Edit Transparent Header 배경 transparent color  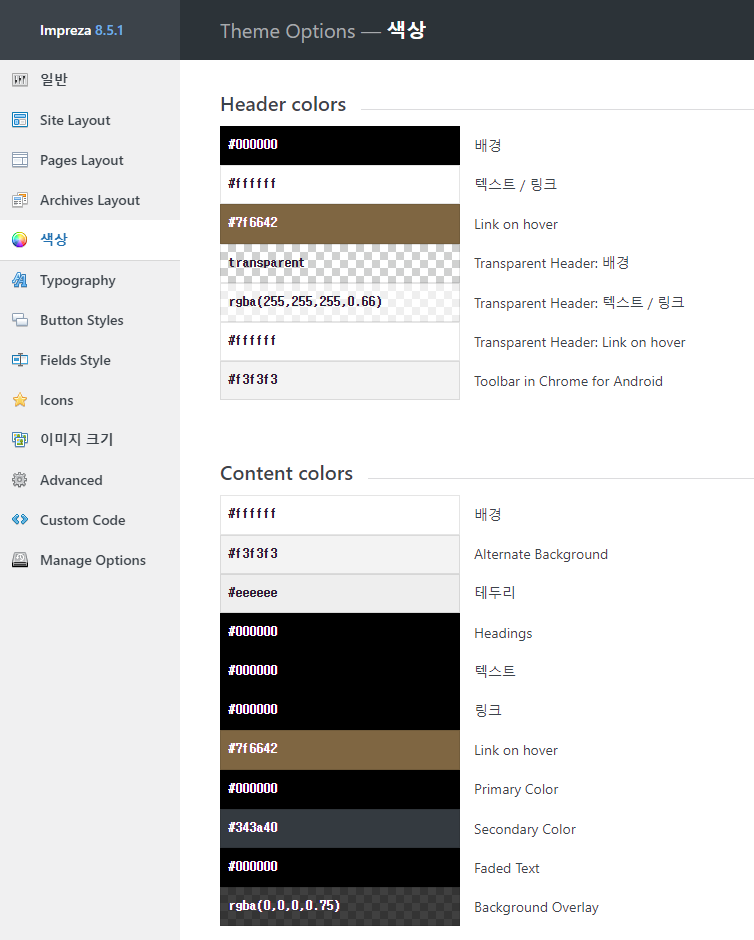click(x=340, y=263)
